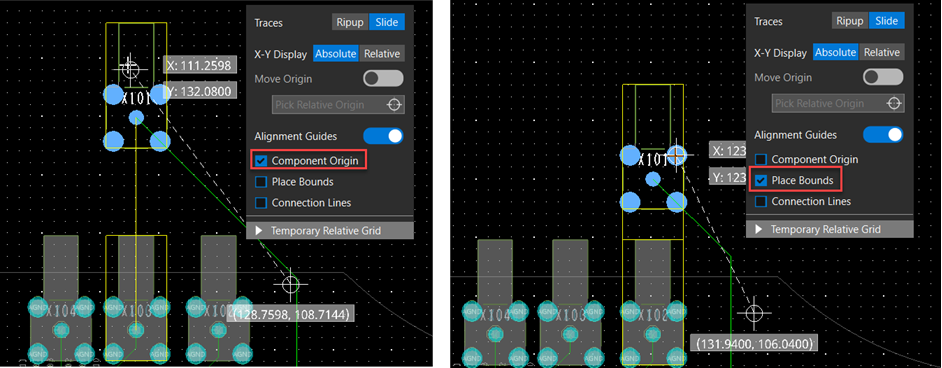The height and width of the screenshot is (368, 942).
Task: Select Absolute X-Y display in left panel
Action: coord(336,53)
